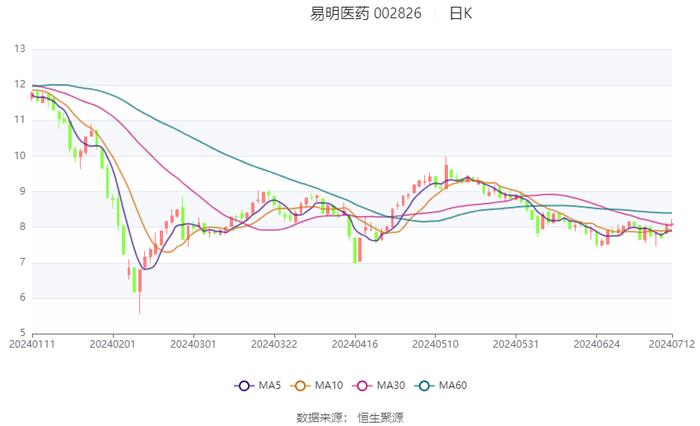Click the 日K chart type label

(460, 13)
